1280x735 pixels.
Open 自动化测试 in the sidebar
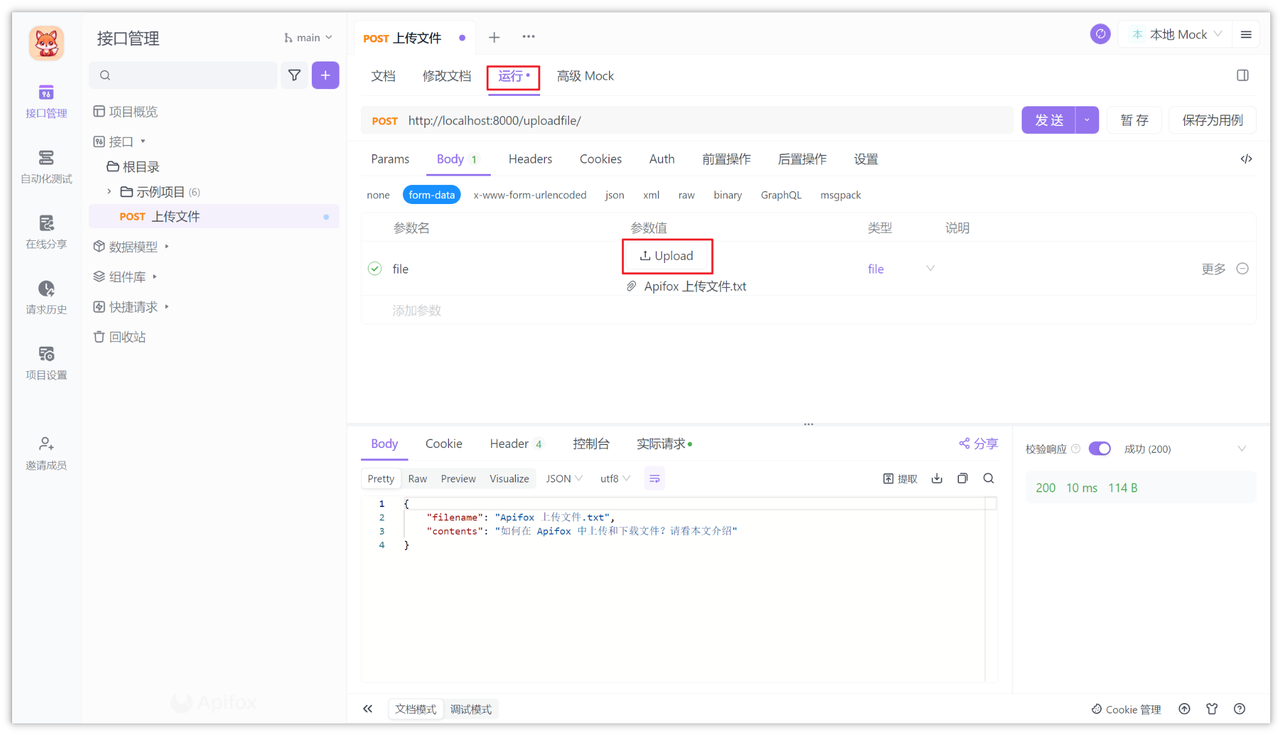(x=46, y=167)
